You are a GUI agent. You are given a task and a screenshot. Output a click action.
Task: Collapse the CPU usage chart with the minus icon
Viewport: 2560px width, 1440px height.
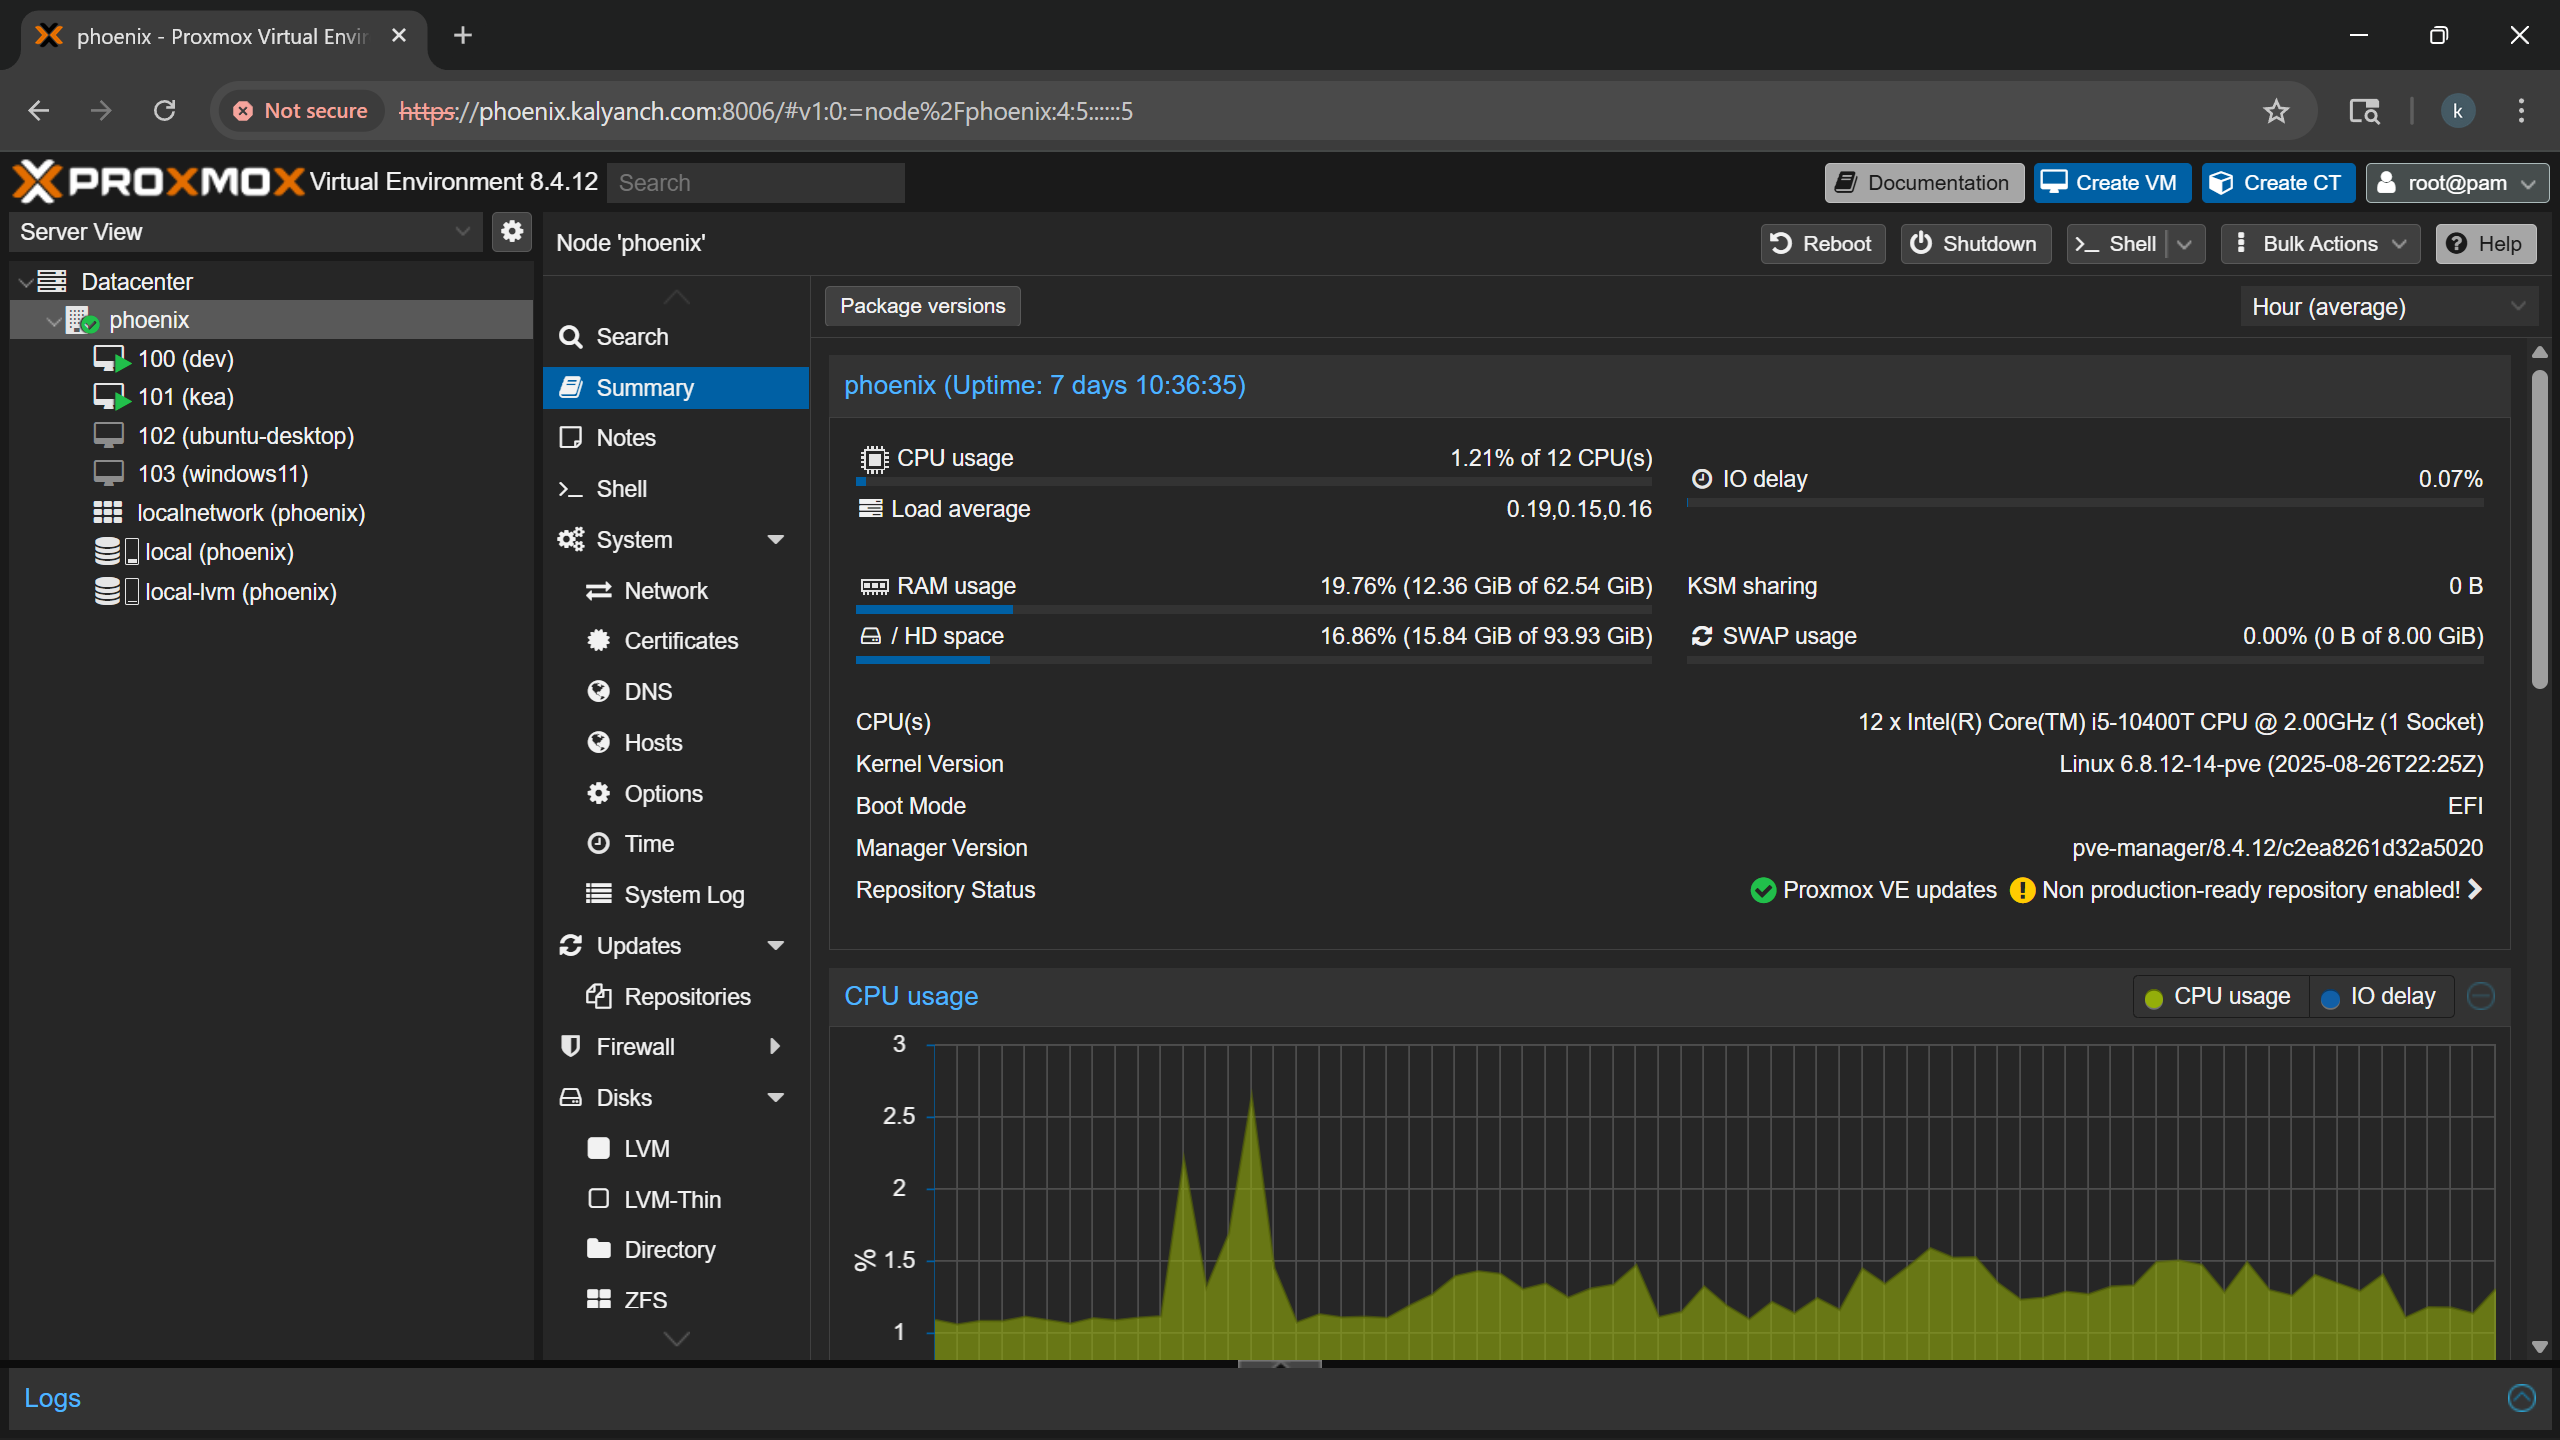pyautogui.click(x=2482, y=996)
